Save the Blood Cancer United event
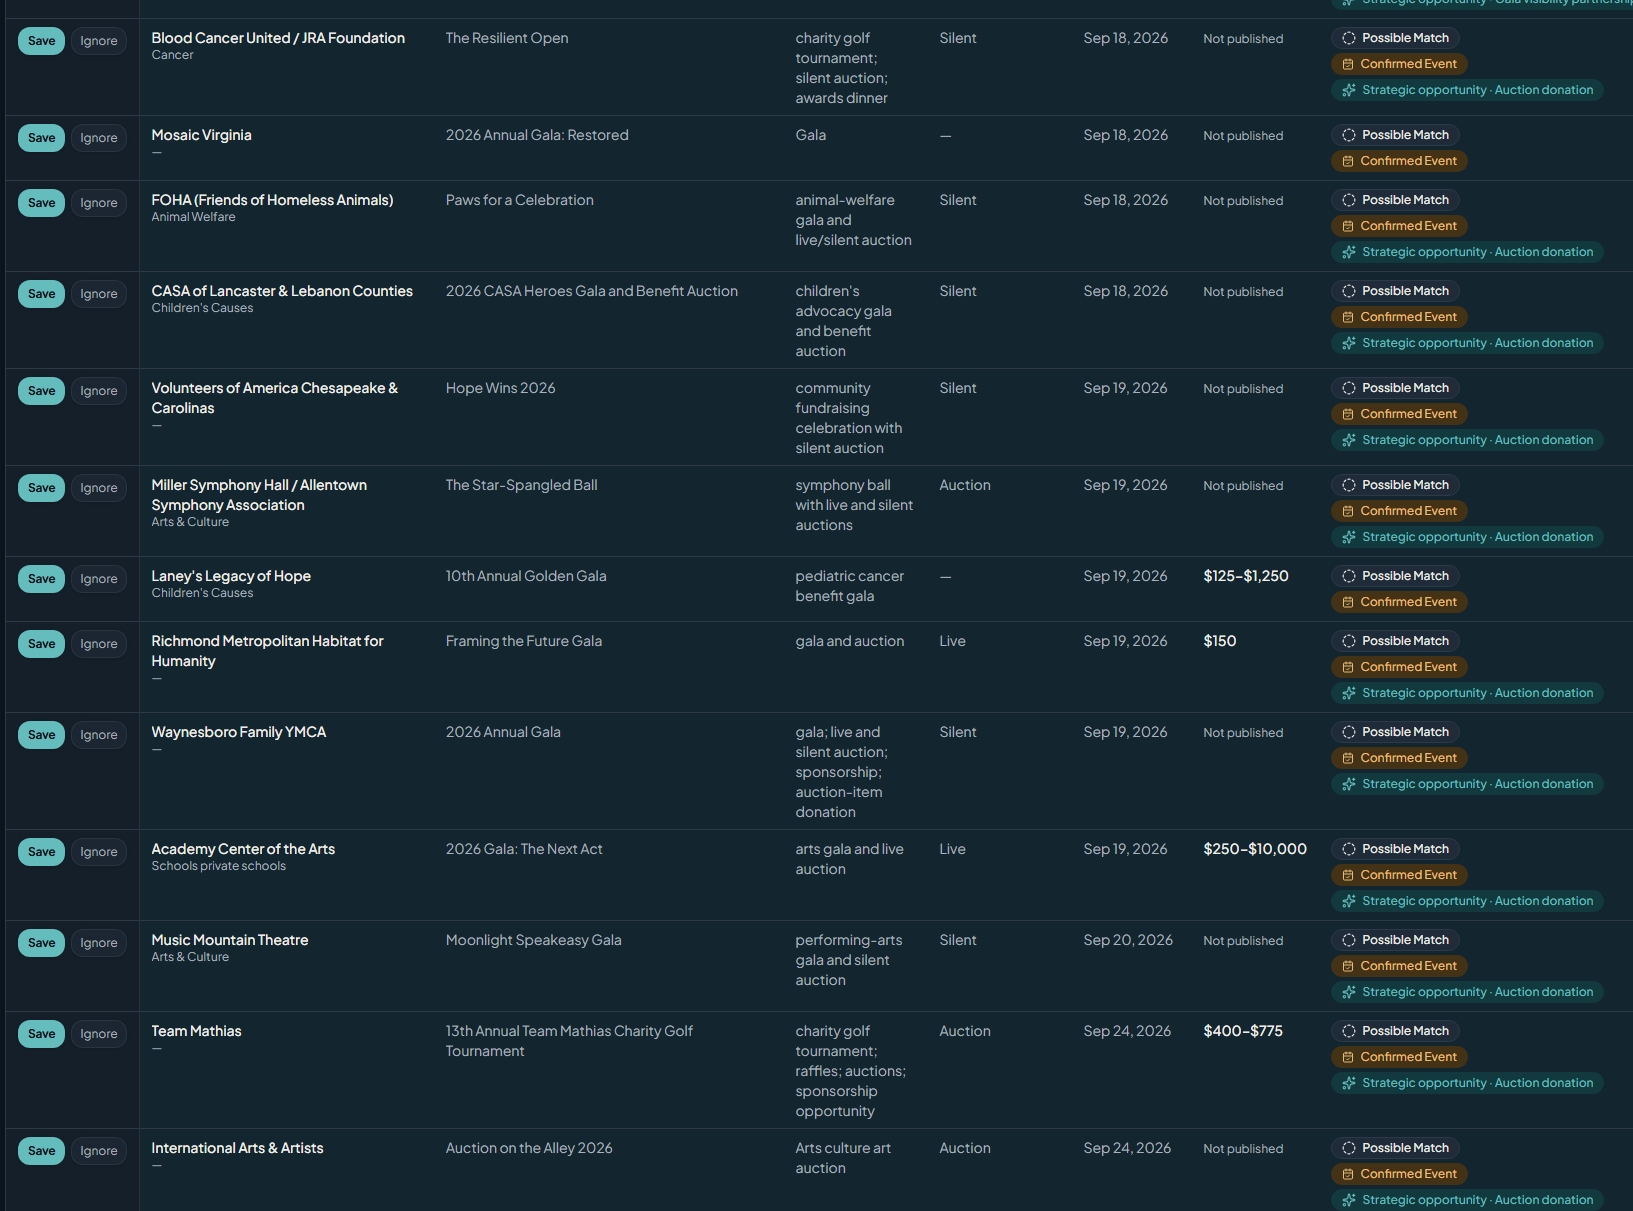The height and width of the screenshot is (1211, 1633). (x=41, y=41)
